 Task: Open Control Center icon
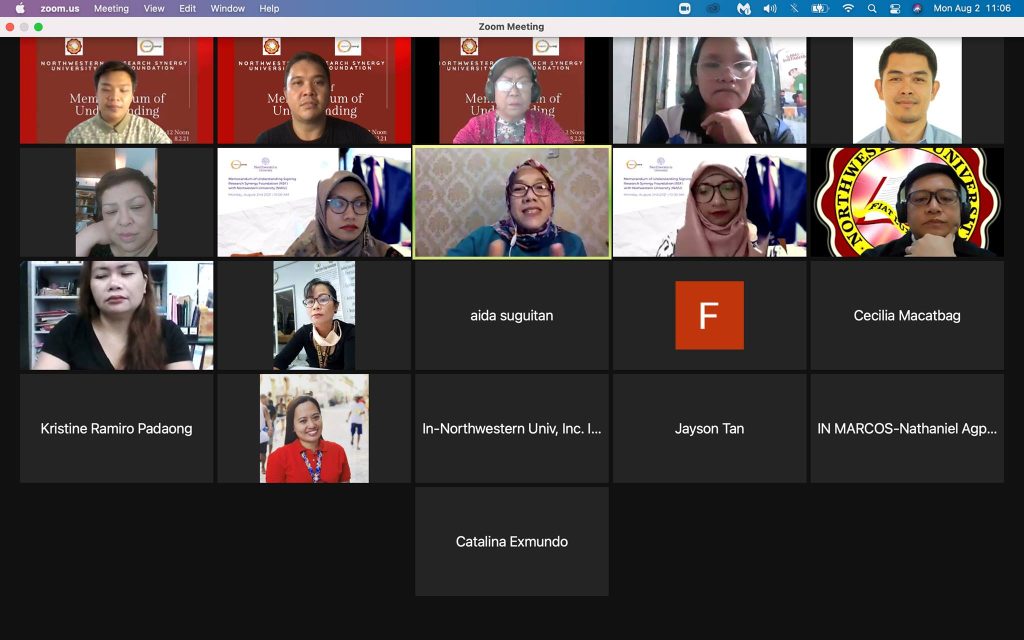pos(894,8)
